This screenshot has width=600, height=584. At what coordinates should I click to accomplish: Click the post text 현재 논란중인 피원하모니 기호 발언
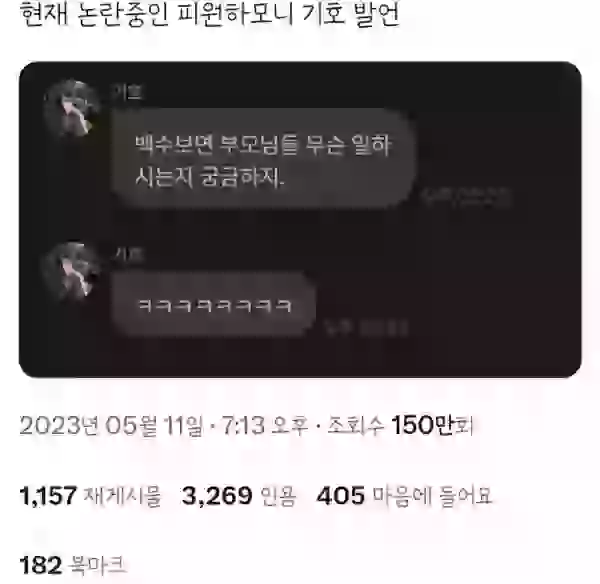tap(210, 14)
